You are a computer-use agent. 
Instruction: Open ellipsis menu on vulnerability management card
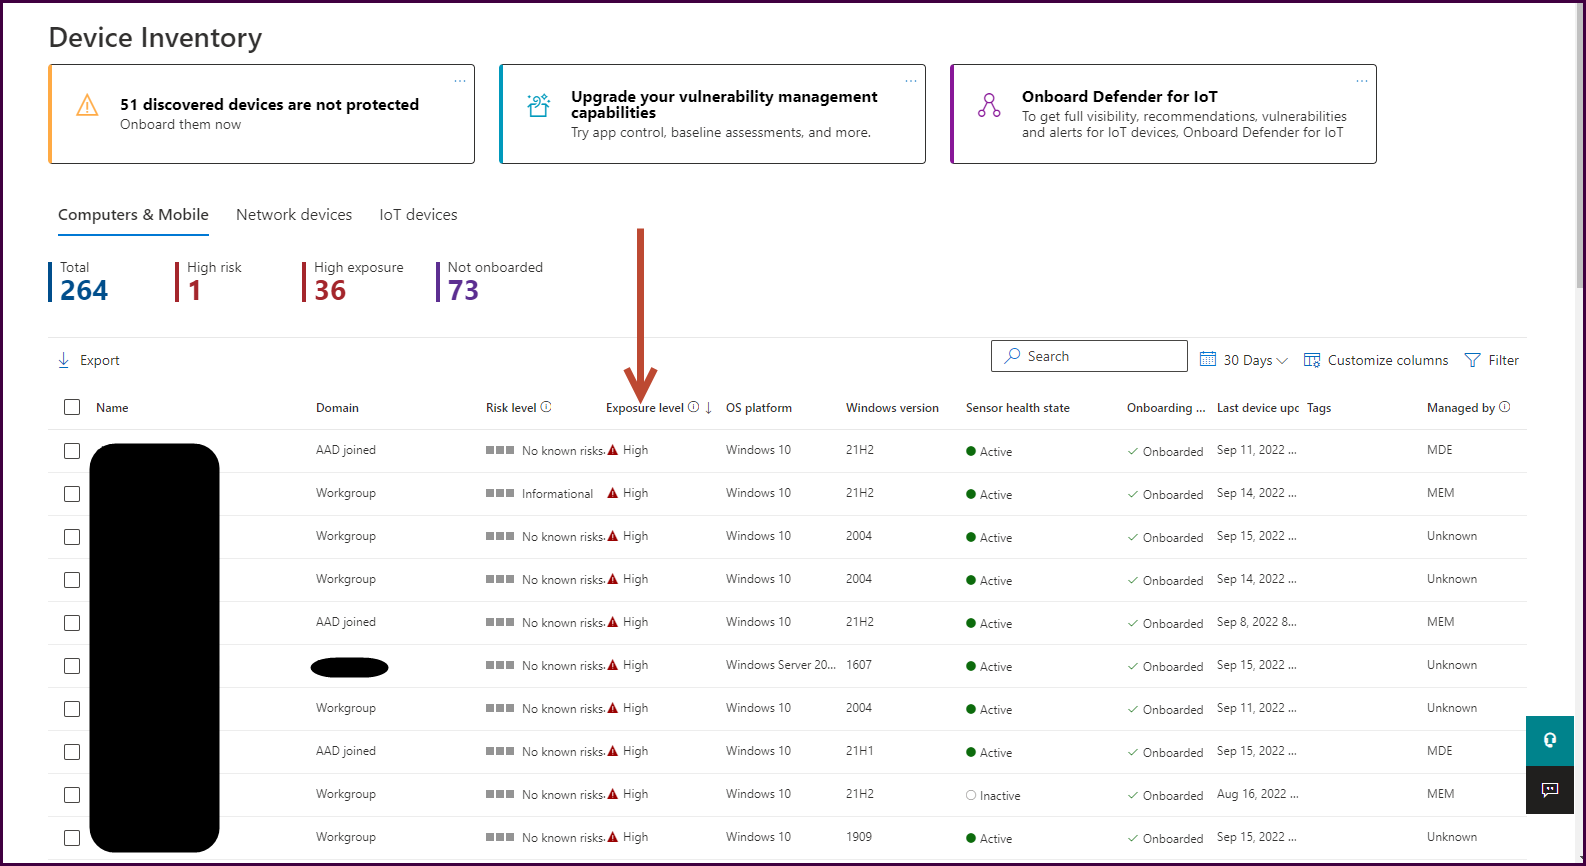[x=910, y=81]
